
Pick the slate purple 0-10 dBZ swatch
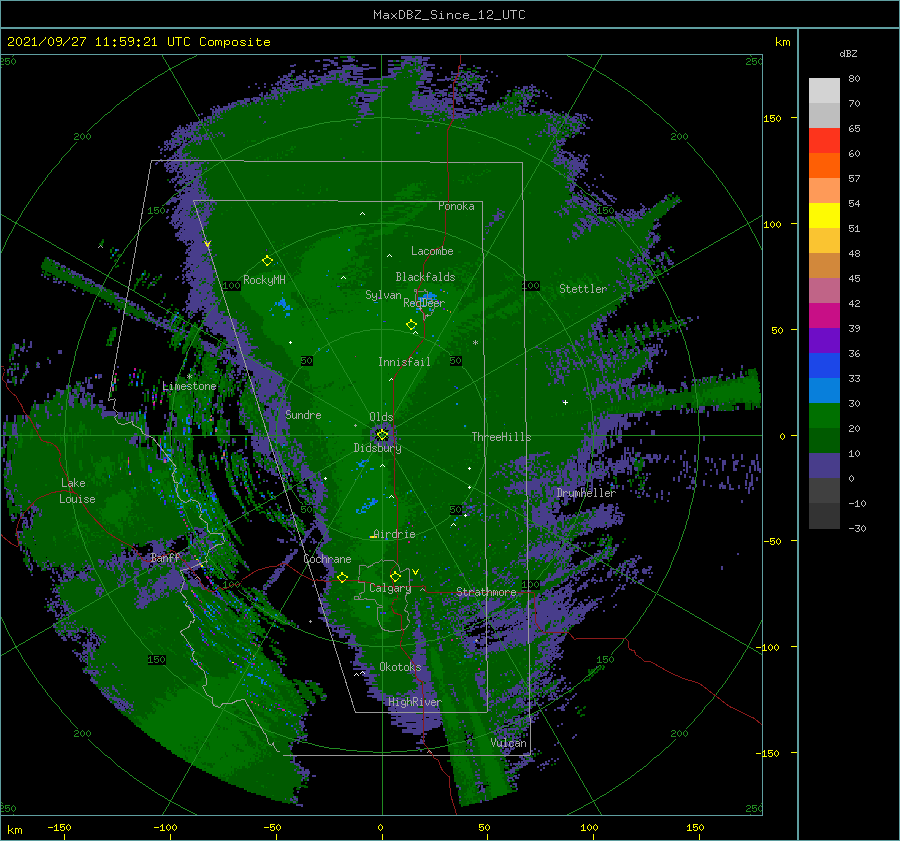[824, 465]
